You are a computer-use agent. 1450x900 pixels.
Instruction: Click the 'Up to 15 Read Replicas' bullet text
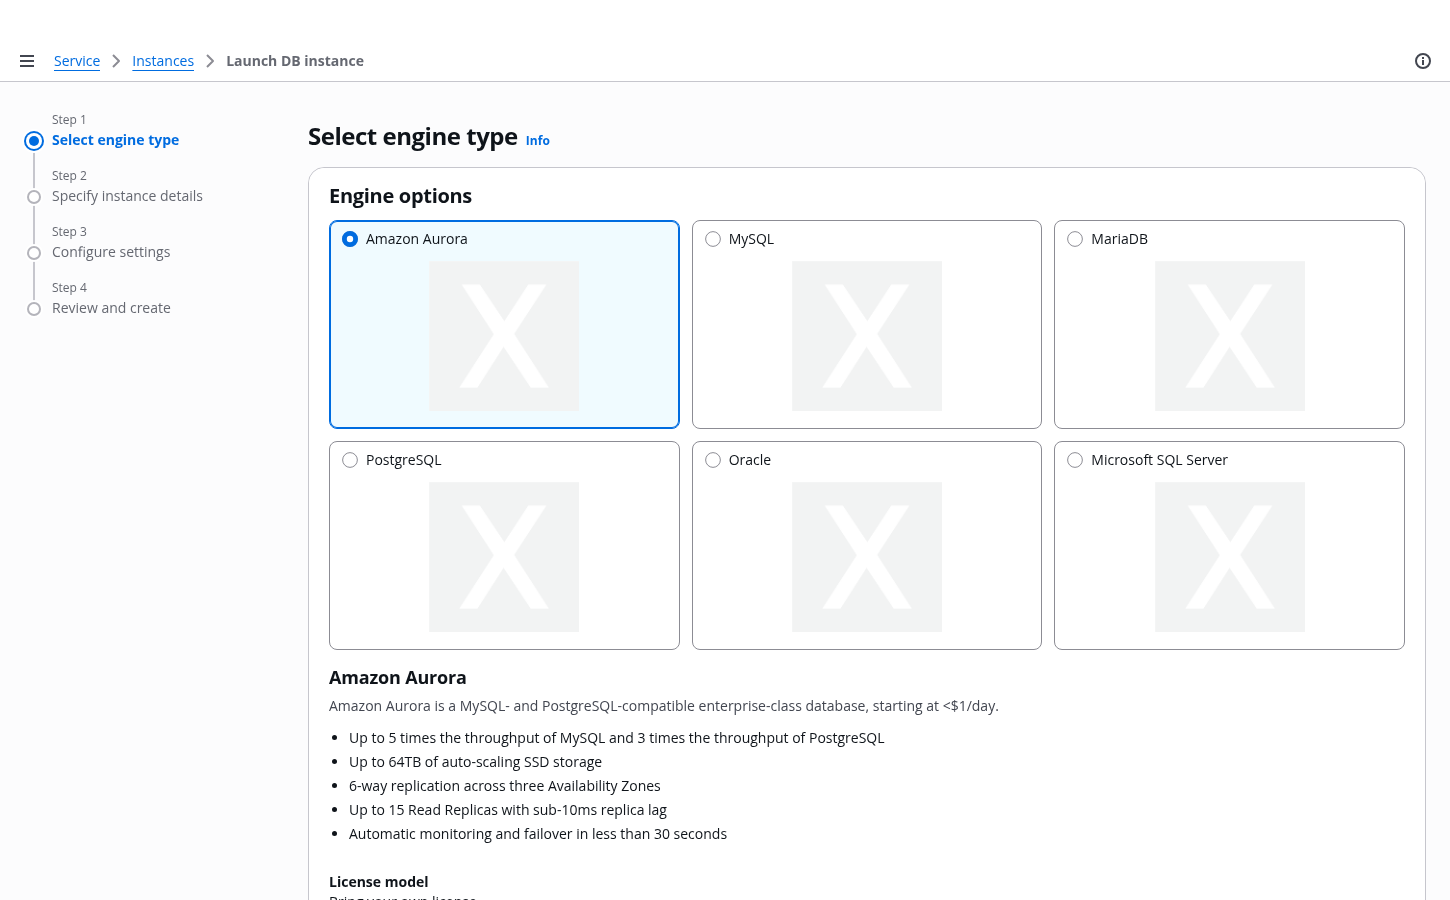coord(508,810)
